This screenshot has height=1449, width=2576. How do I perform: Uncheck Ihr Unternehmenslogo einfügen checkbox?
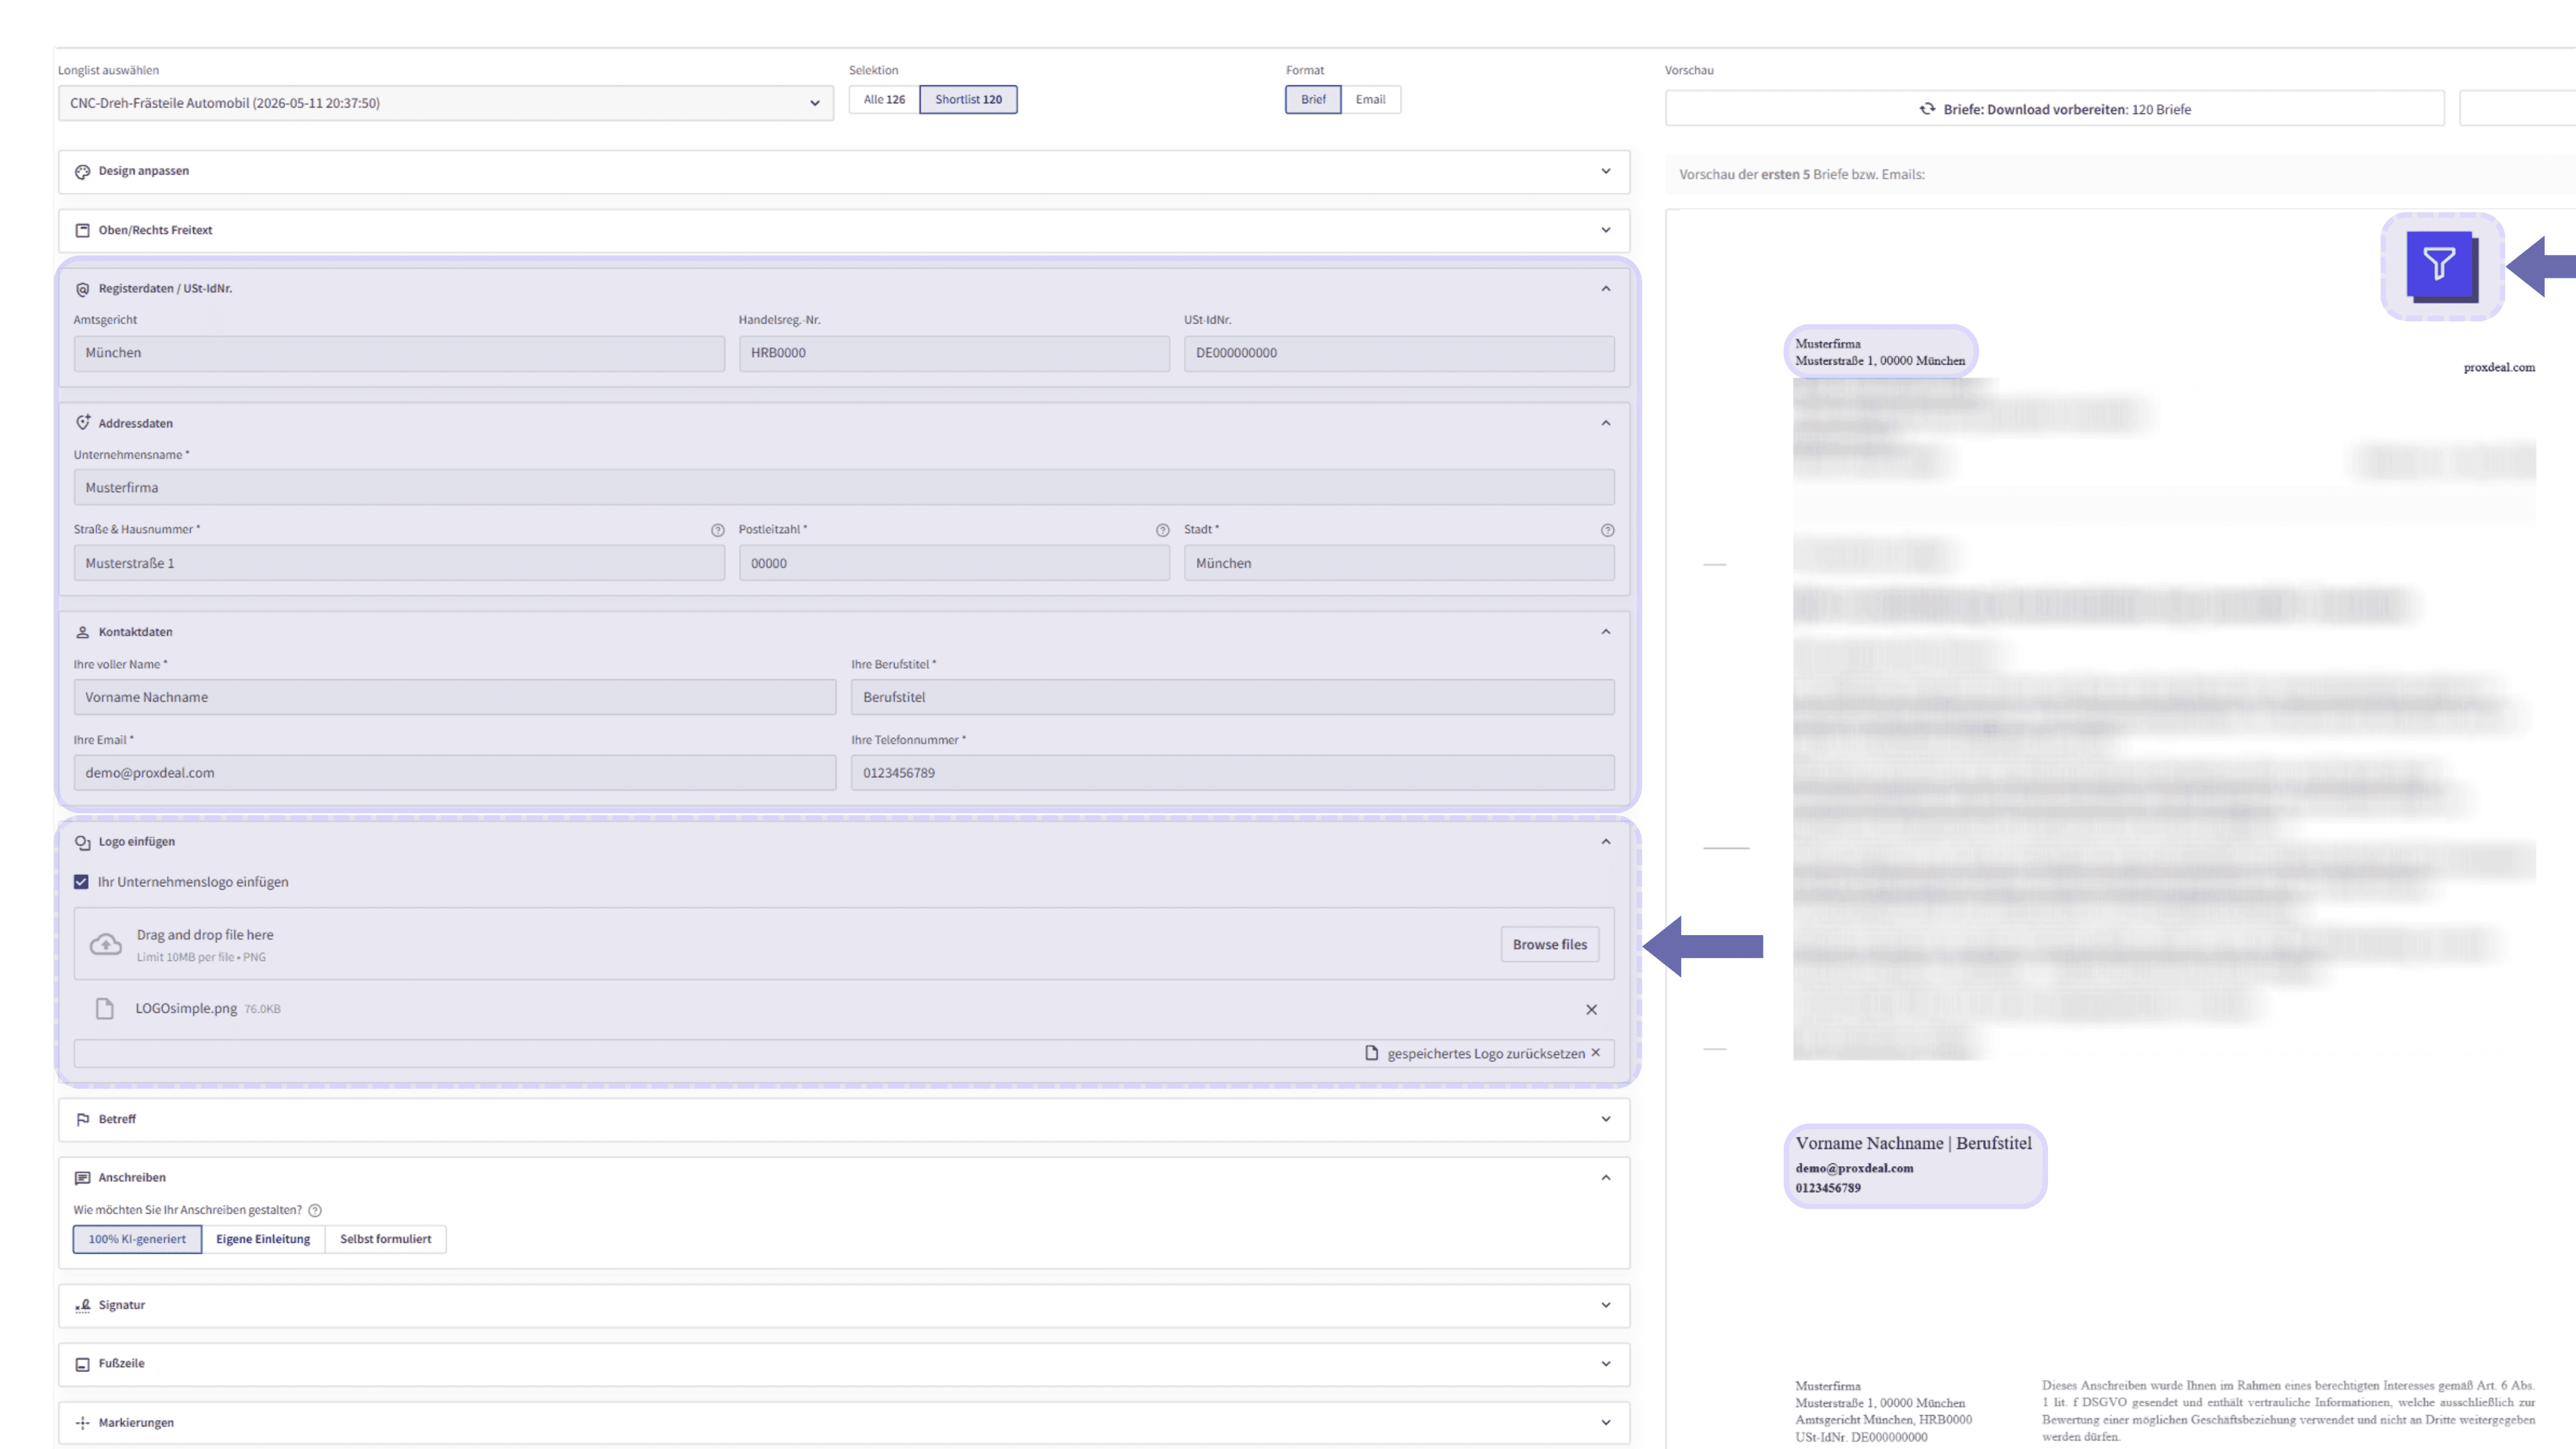pyautogui.click(x=81, y=882)
